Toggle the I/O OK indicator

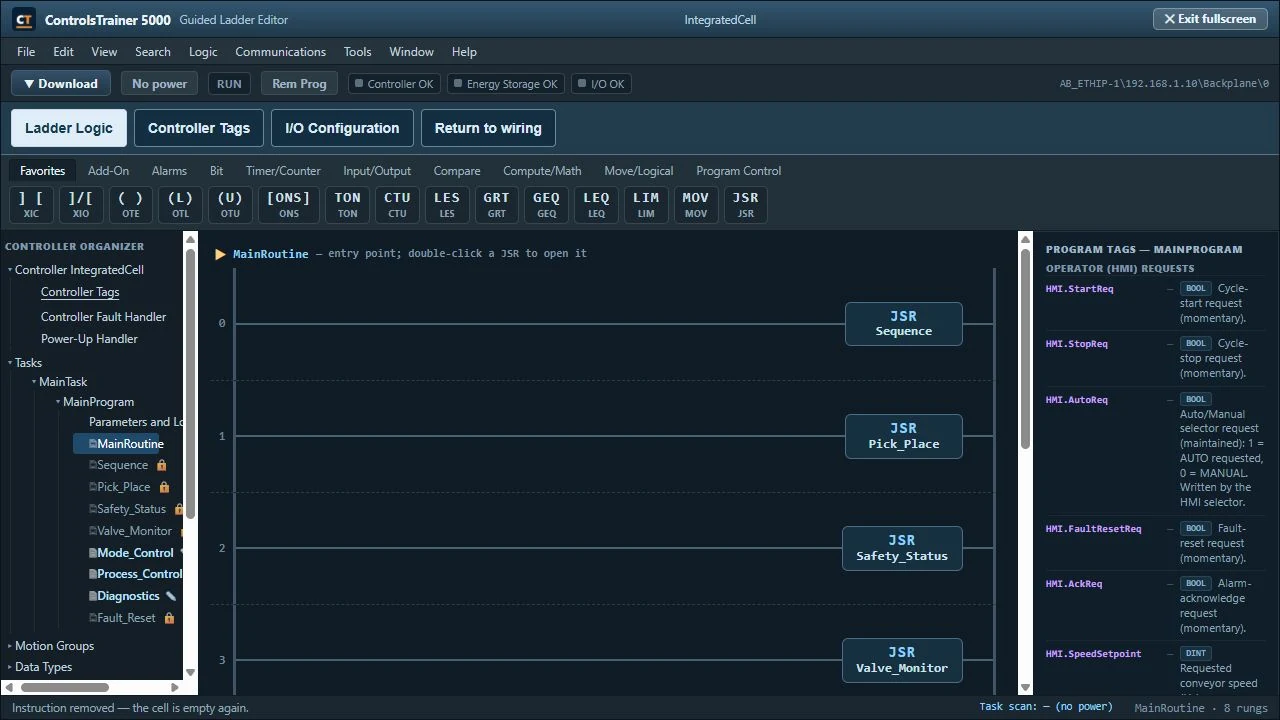[600, 84]
